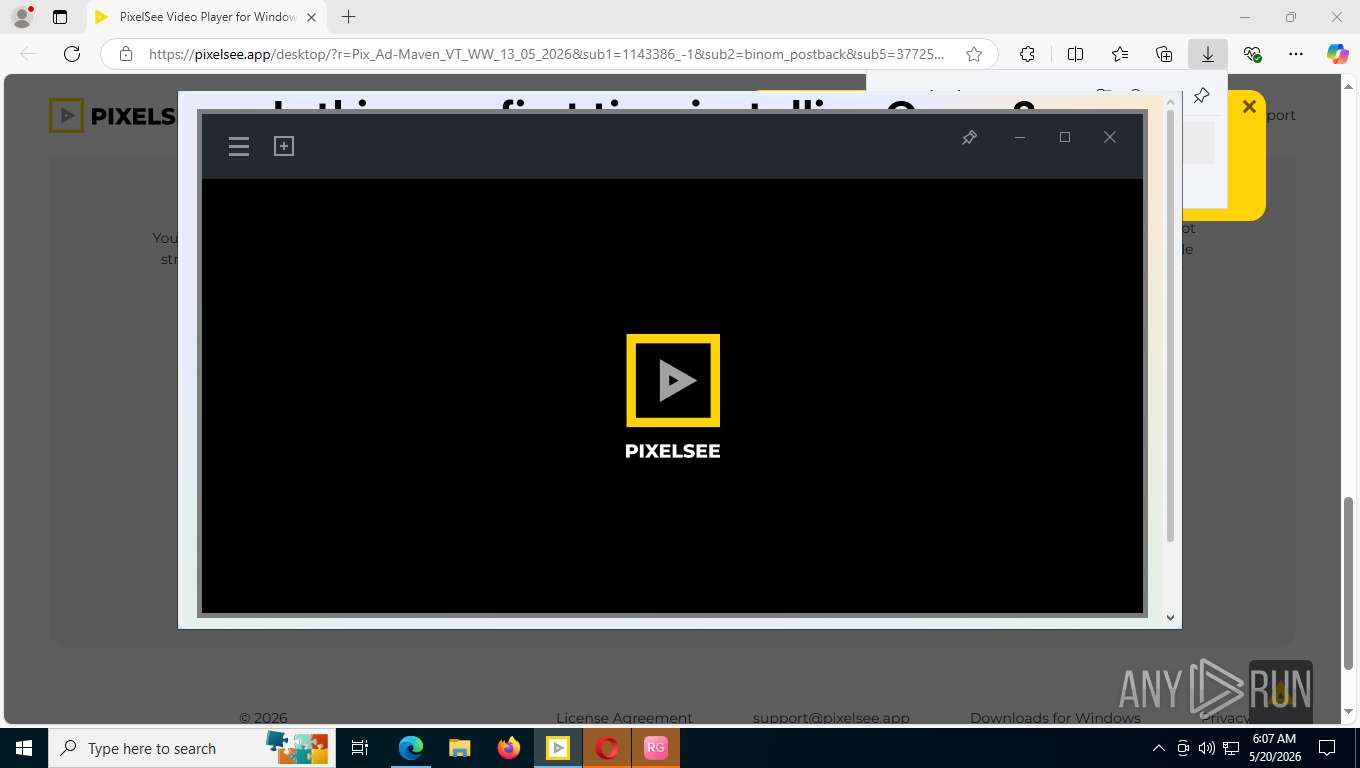Viewport: 1360px width, 768px height.
Task: Open the Edge profile avatar
Action: point(21,17)
